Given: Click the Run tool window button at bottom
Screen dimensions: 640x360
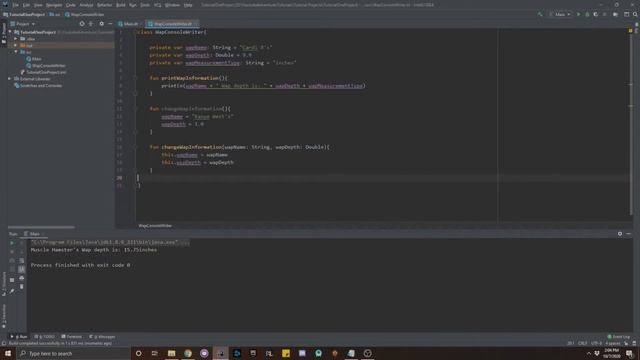Looking at the screenshot, I should pos(19,337).
